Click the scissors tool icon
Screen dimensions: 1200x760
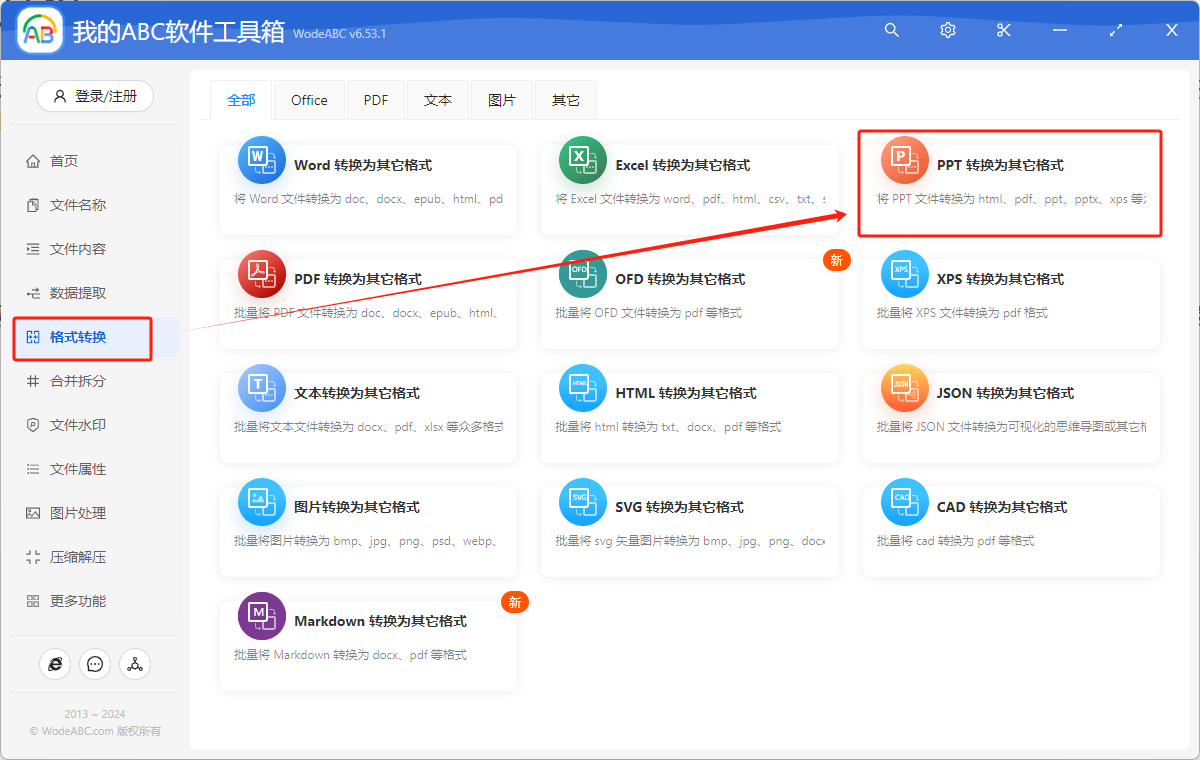pyautogui.click(x=1004, y=31)
